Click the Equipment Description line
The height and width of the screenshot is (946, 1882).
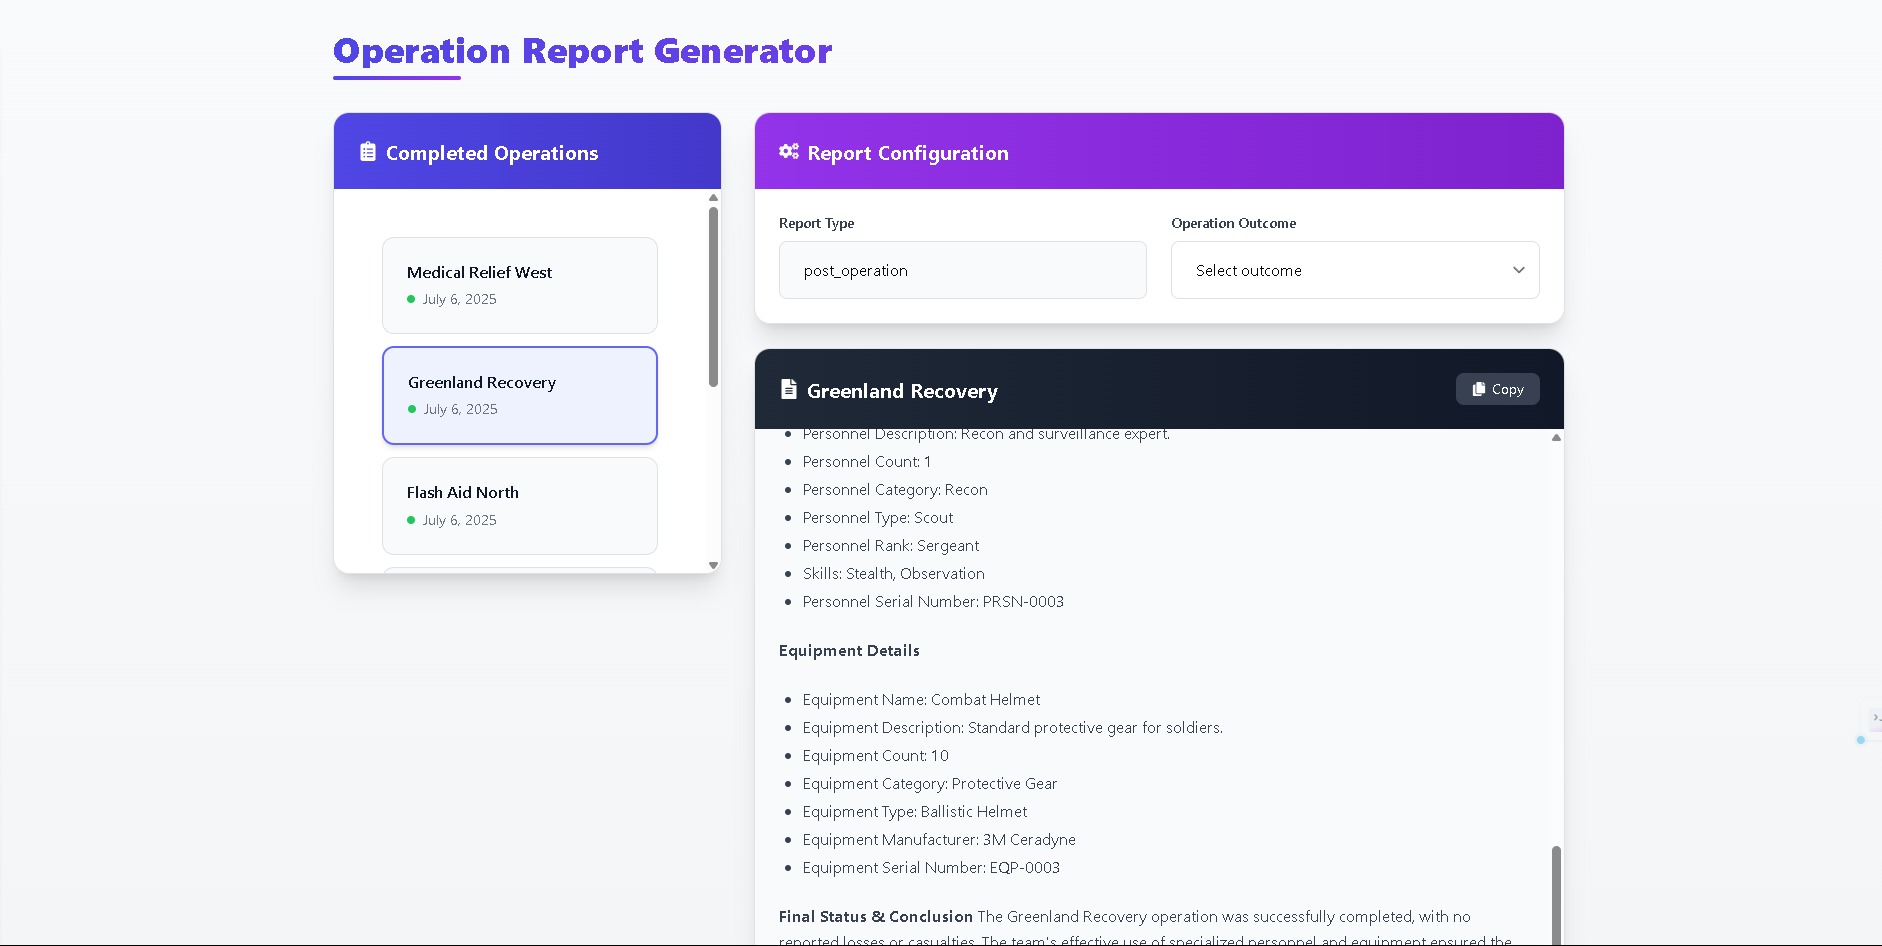pos(1012,727)
